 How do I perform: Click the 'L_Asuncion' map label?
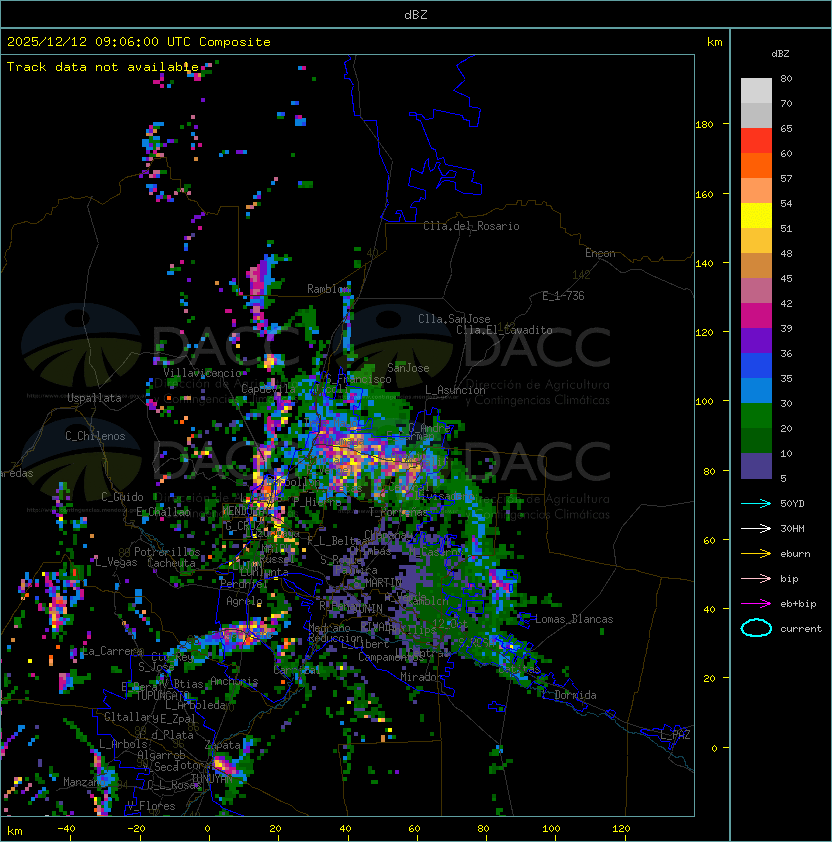[455, 390]
